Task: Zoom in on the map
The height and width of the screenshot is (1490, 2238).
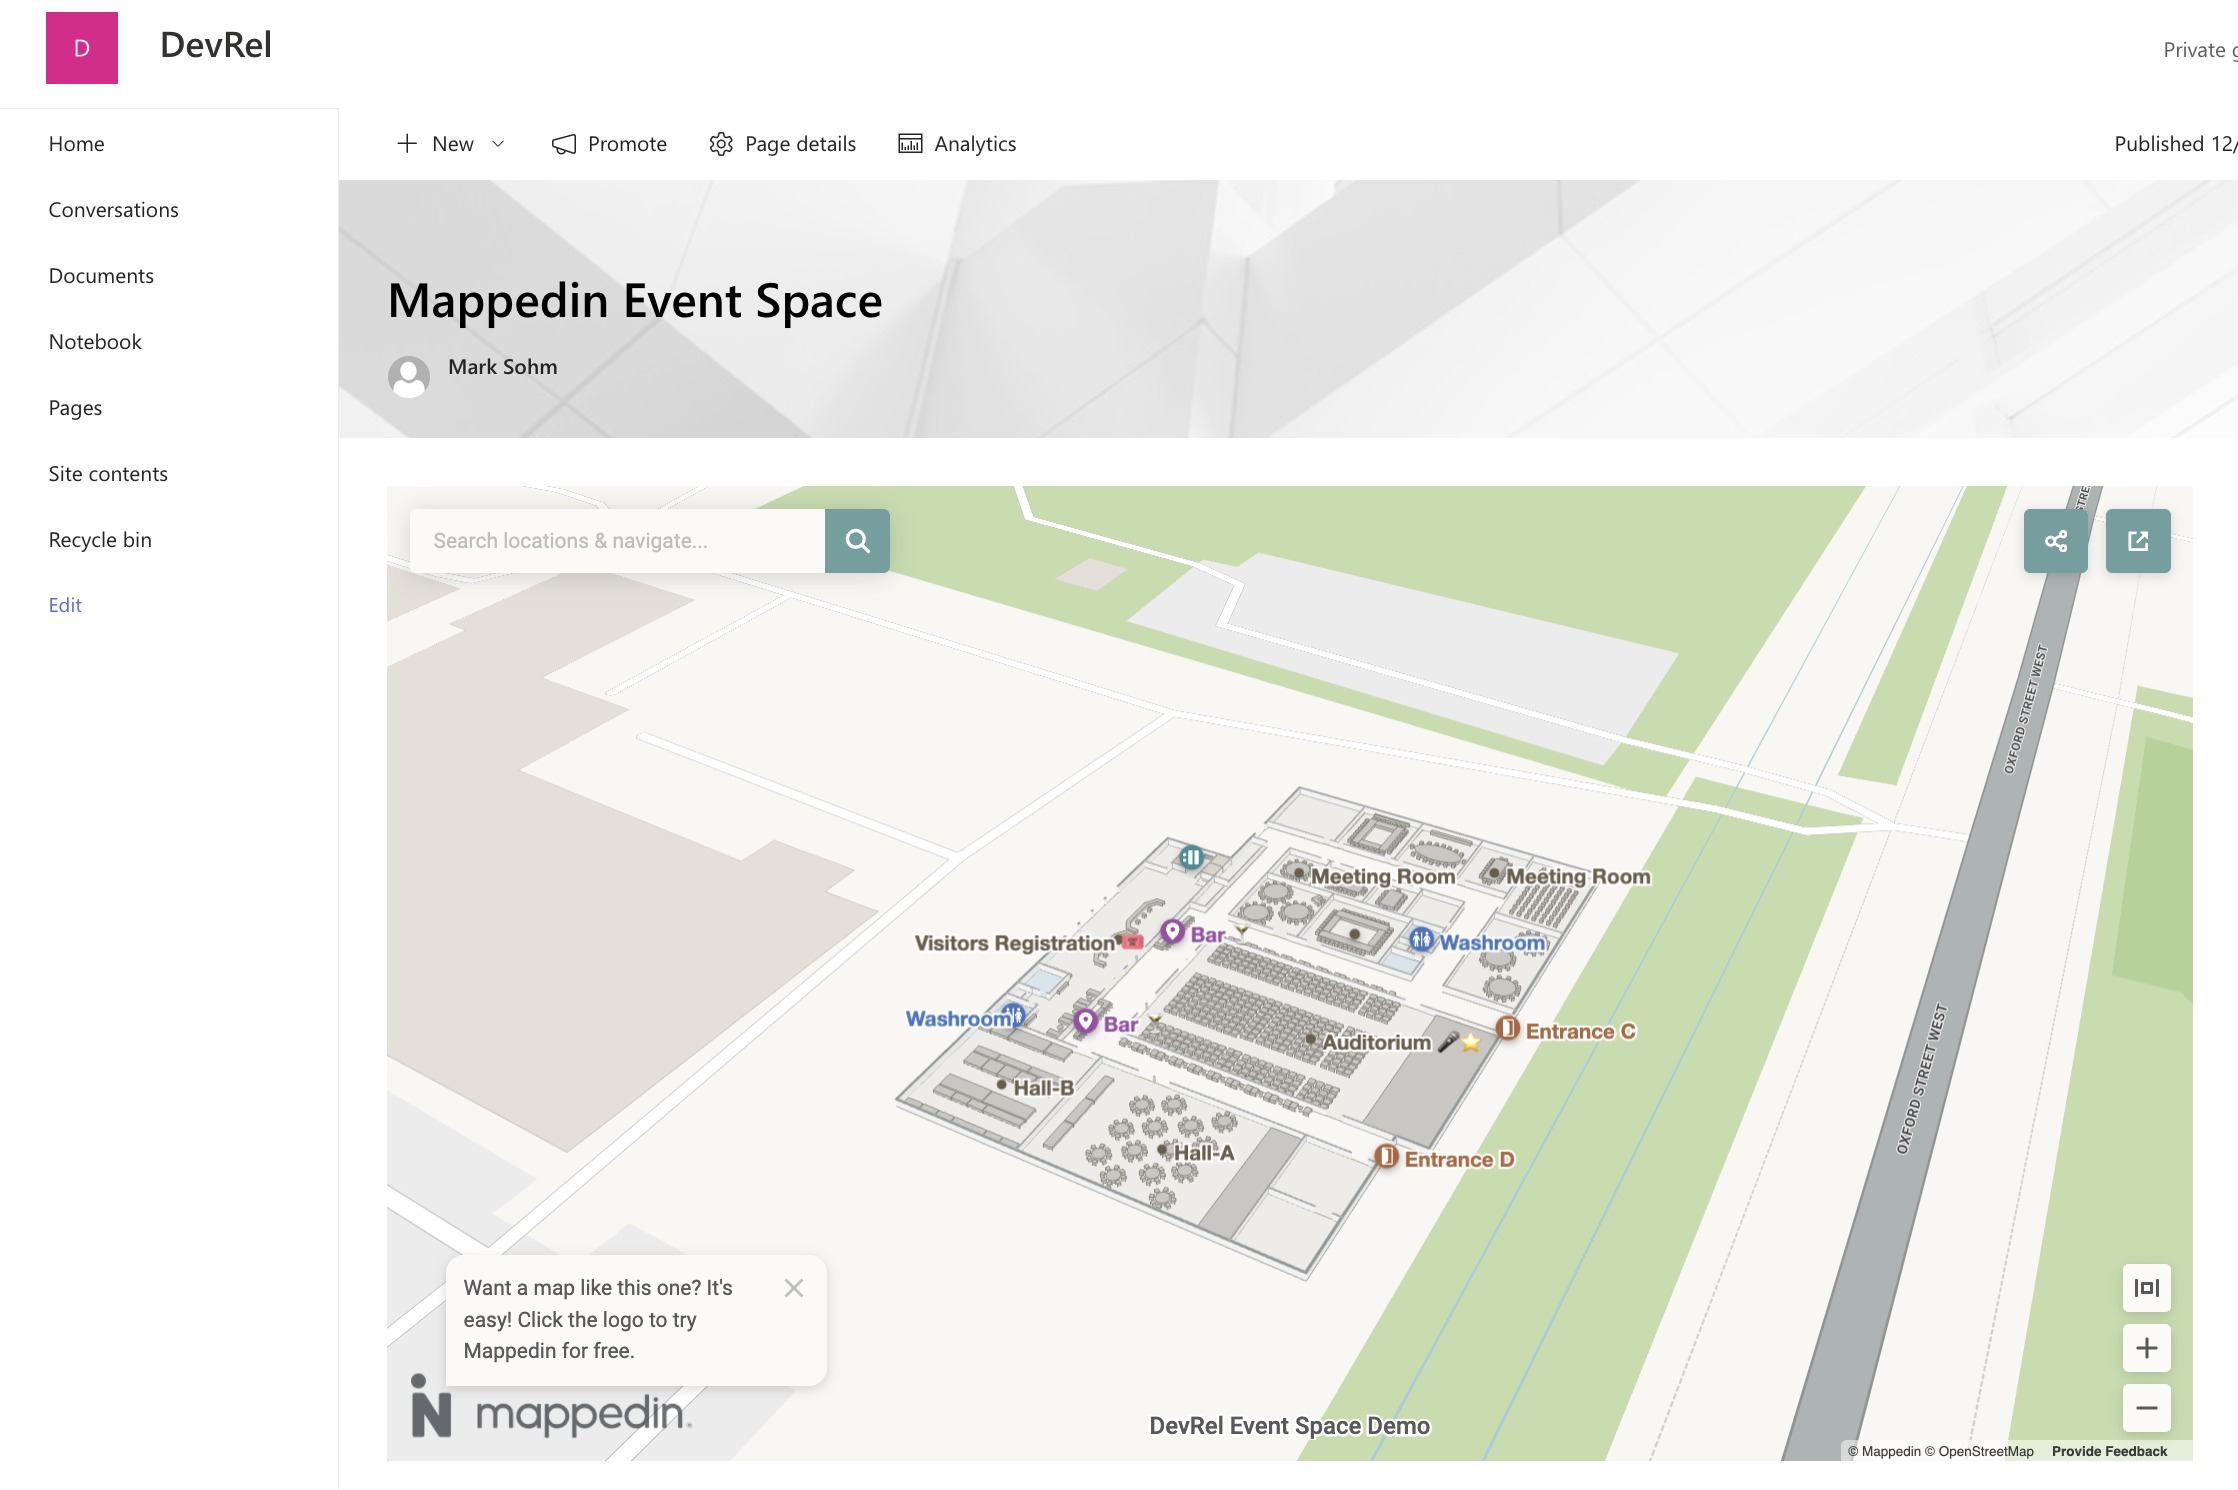Action: point(2146,1348)
